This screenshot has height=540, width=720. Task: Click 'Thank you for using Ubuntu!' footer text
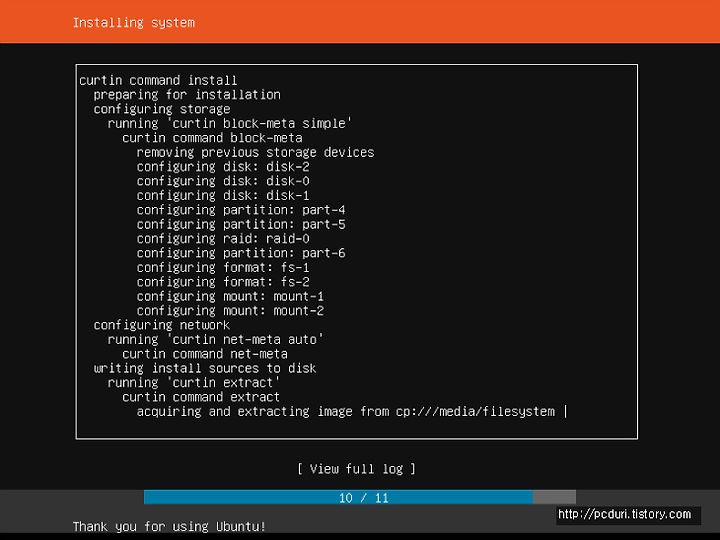coord(169,526)
